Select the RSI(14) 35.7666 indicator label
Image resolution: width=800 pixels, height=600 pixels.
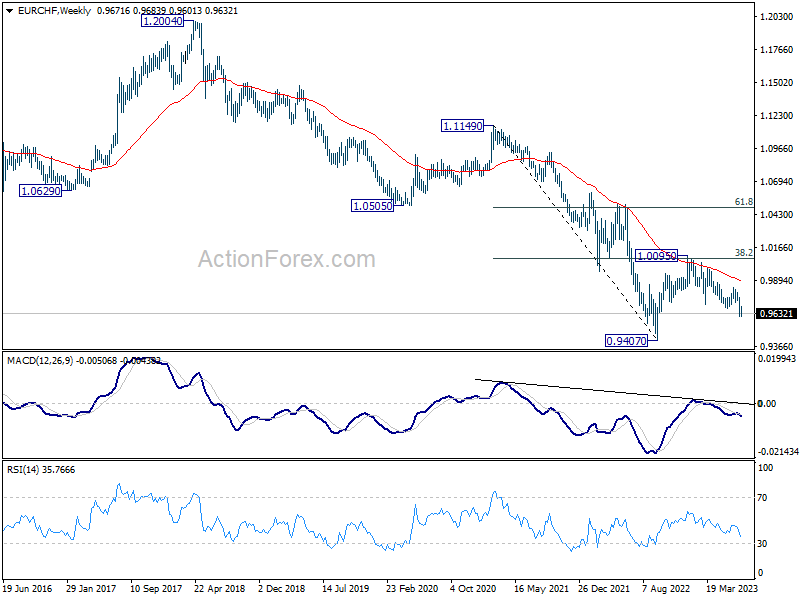[x=41, y=469]
